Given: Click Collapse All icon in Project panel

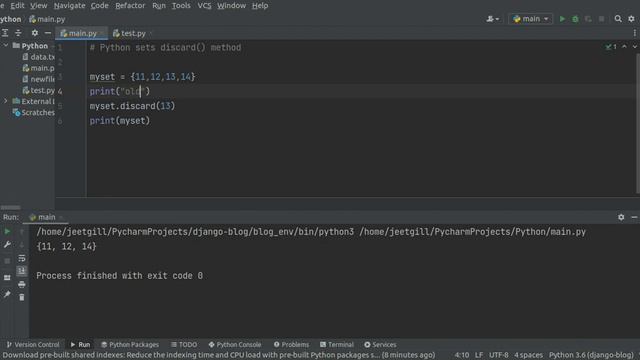Looking at the screenshot, I should pos(18,33).
